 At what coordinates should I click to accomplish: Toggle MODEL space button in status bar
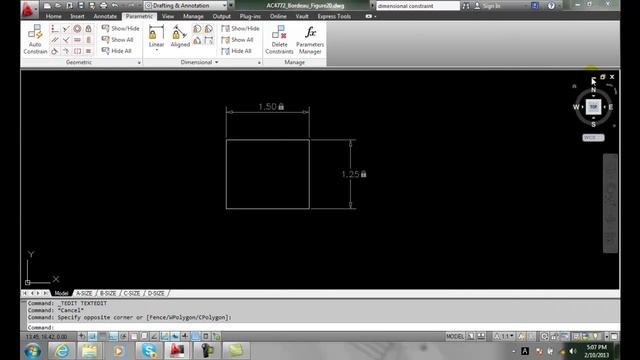pos(455,336)
